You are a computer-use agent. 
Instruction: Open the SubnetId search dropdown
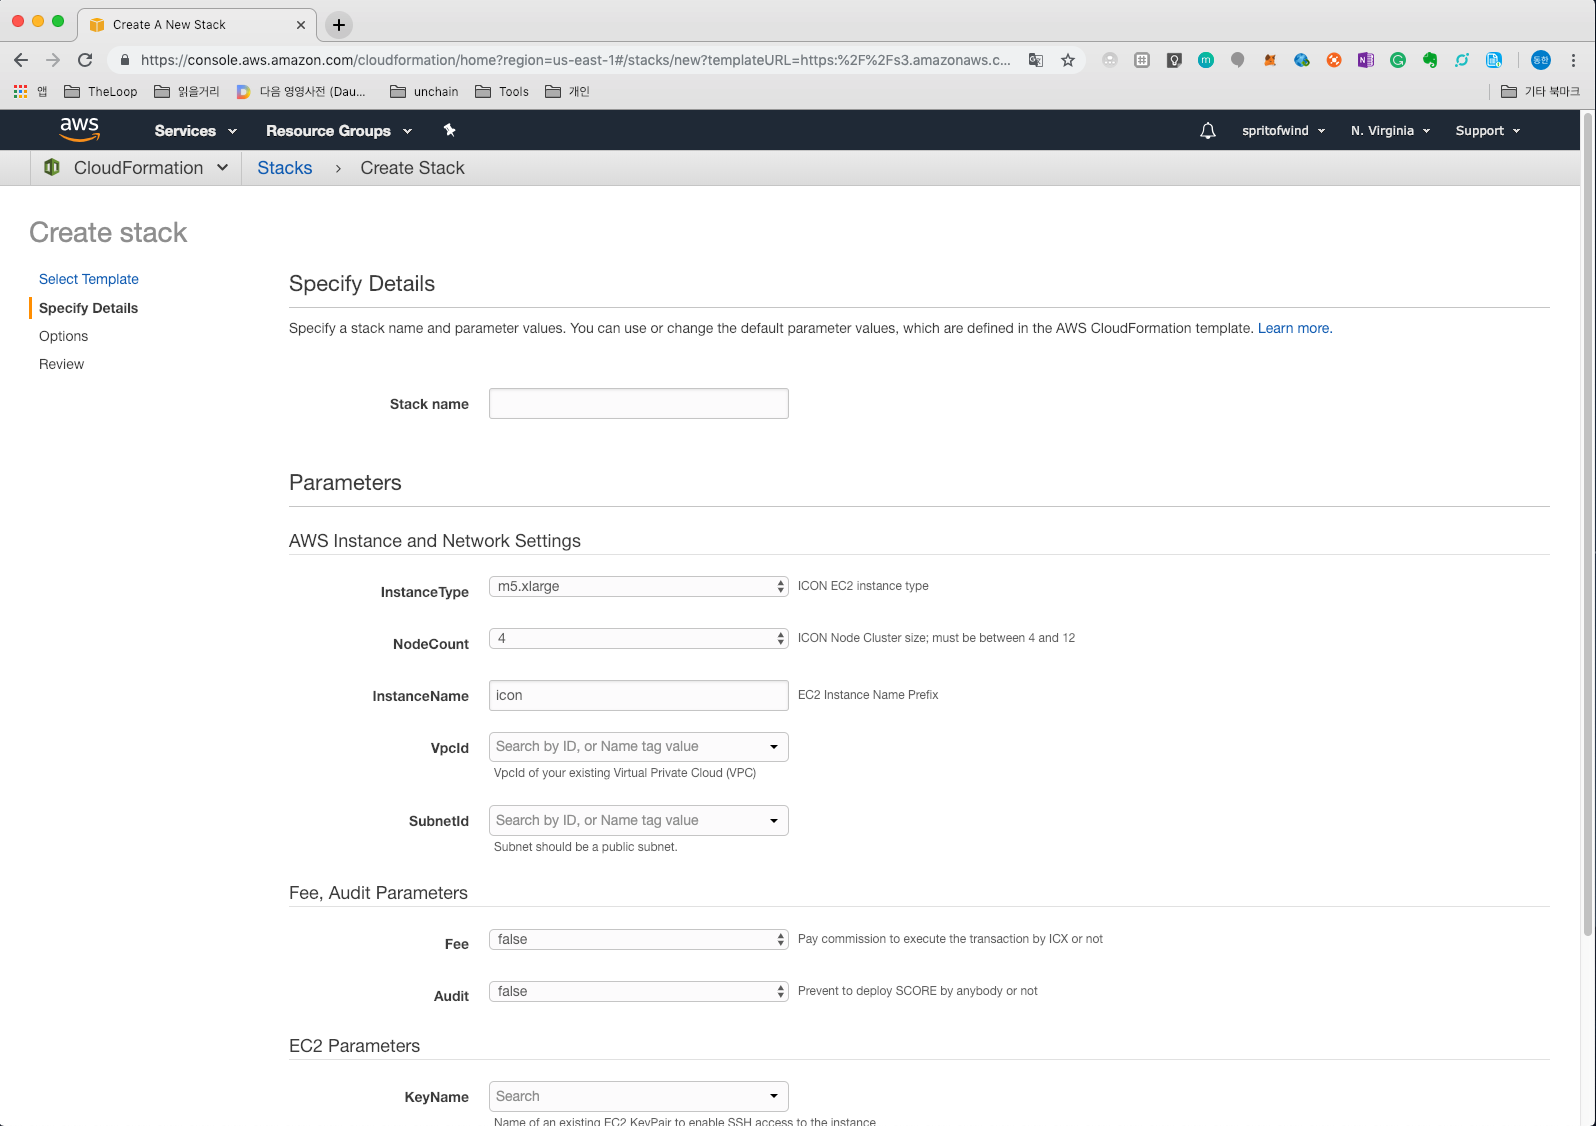638,821
